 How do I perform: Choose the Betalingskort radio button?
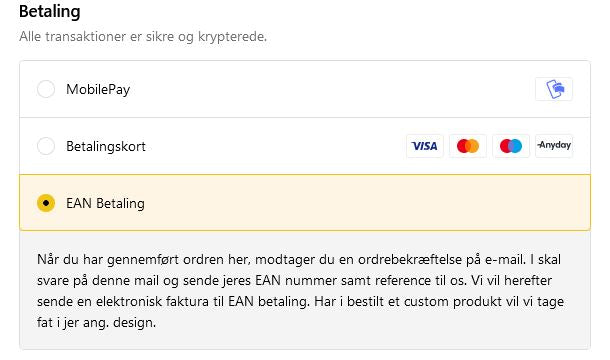(x=46, y=146)
